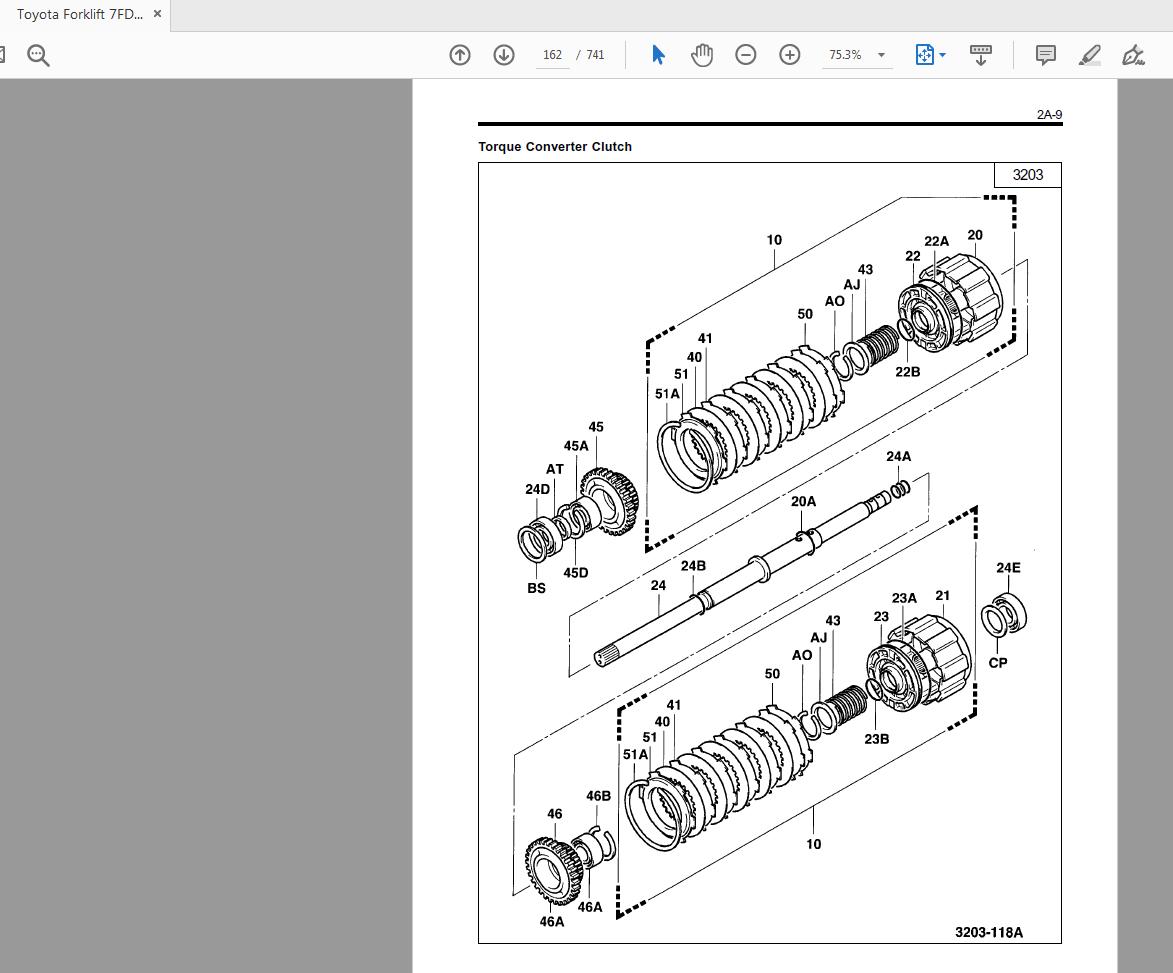Open the sign document tool
1173x973 pixels.
point(1133,55)
